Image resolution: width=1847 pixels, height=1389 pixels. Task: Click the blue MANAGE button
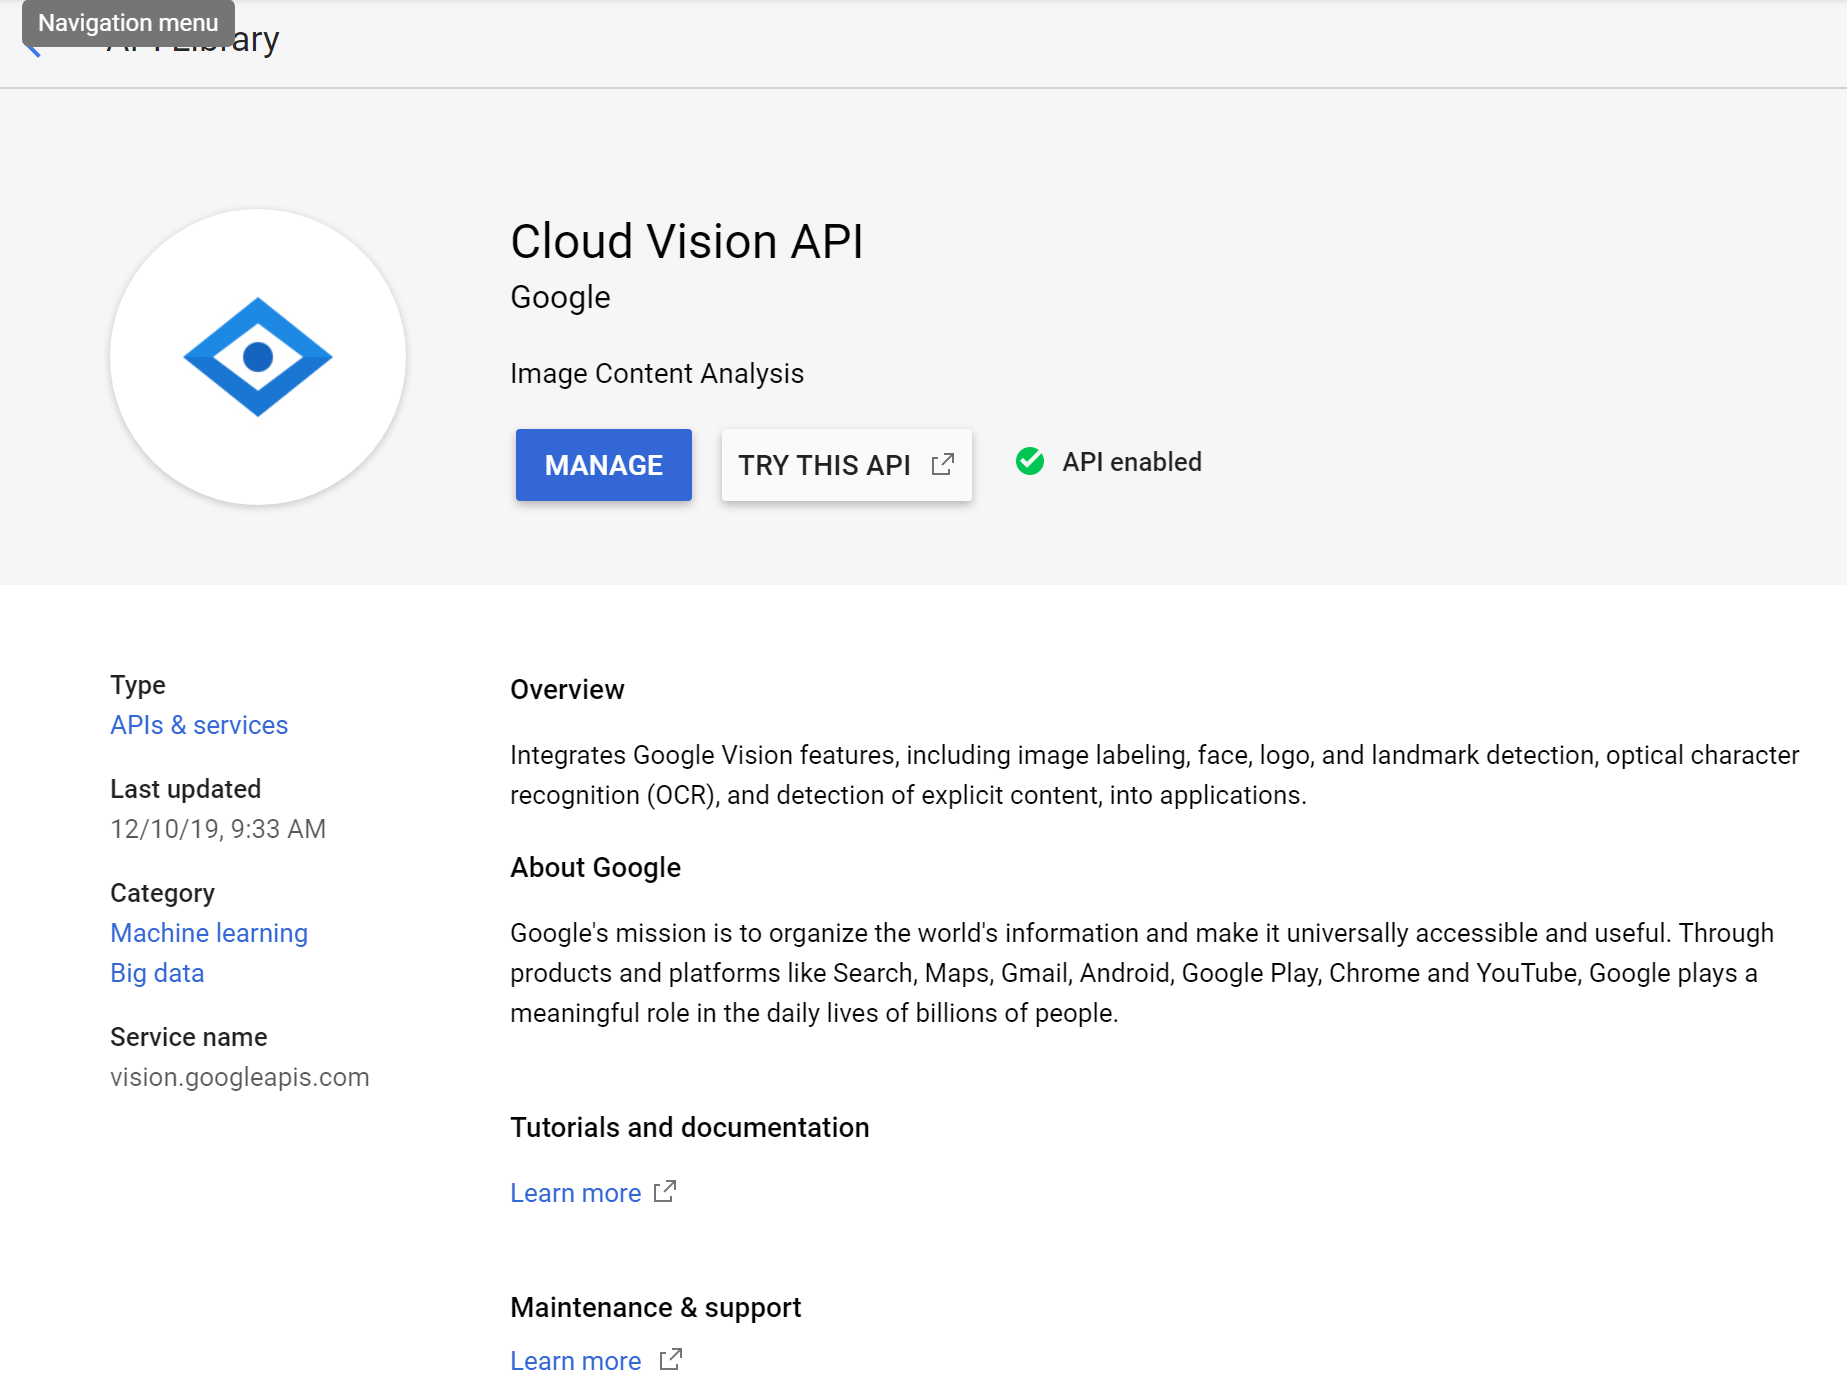coord(603,465)
